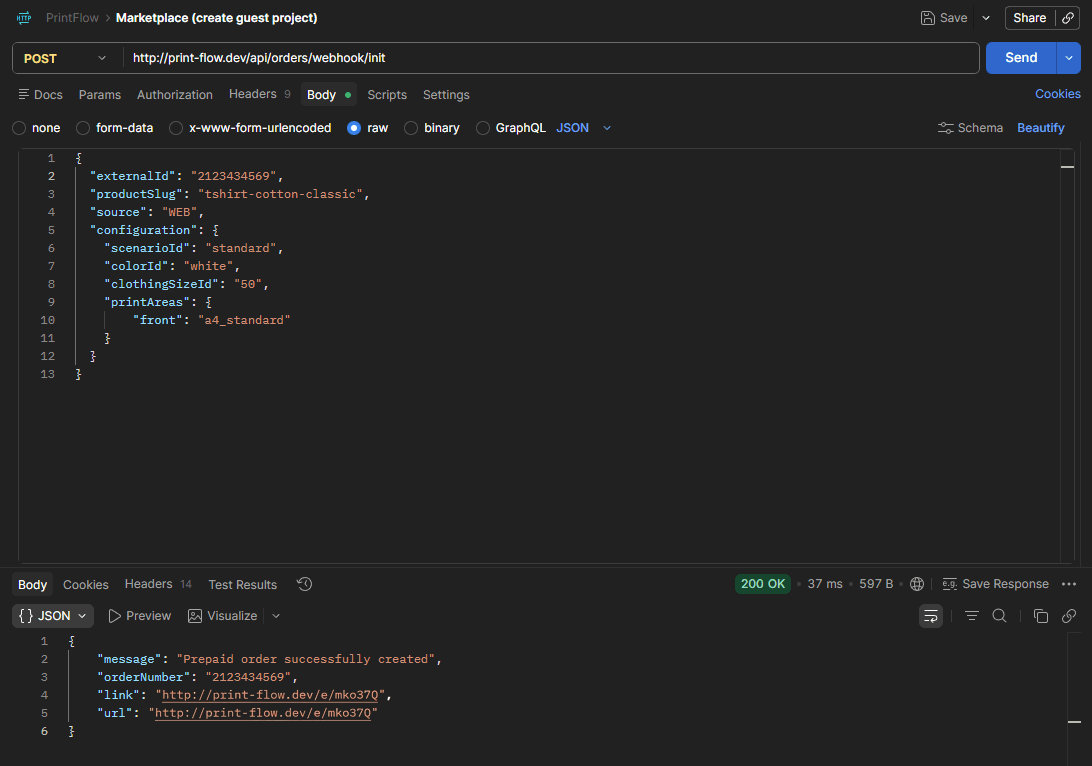Click the filter response icon
Image resolution: width=1092 pixels, height=766 pixels.
pos(972,616)
